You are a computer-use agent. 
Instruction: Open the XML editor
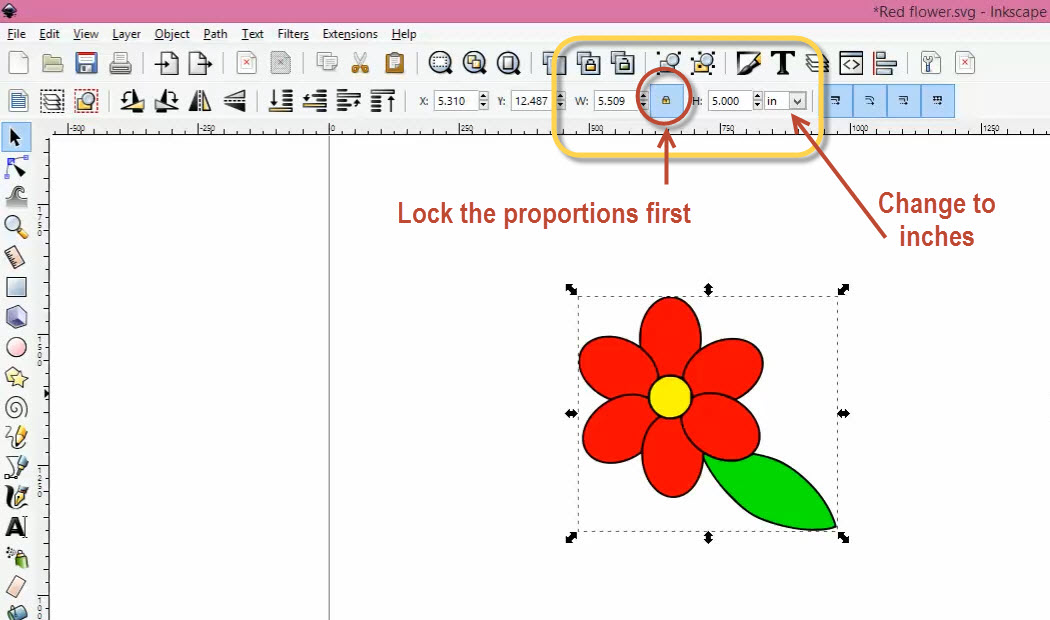pos(850,63)
